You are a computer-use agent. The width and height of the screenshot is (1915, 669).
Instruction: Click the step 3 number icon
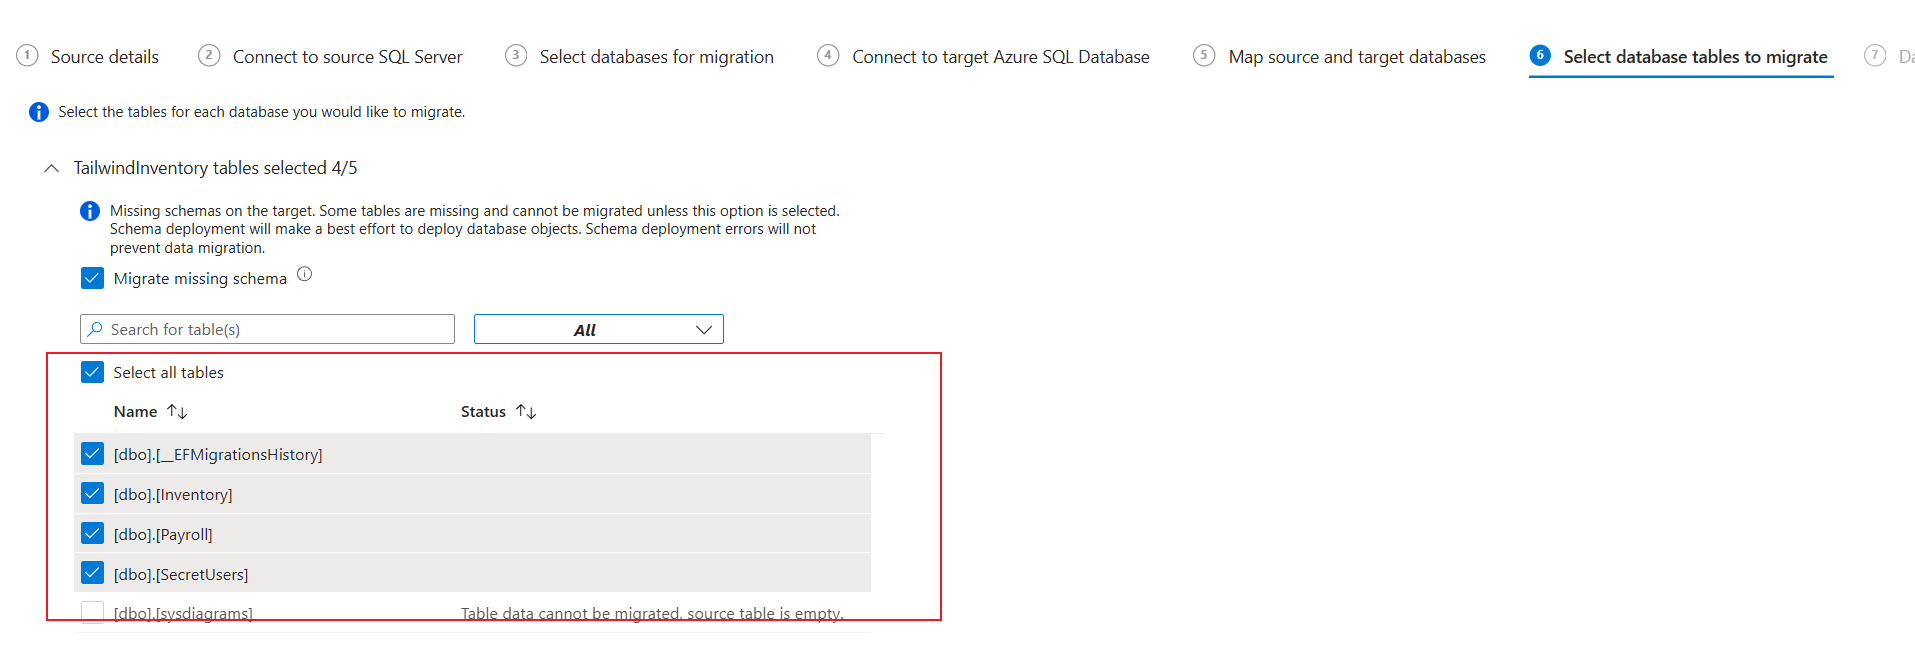(x=516, y=56)
